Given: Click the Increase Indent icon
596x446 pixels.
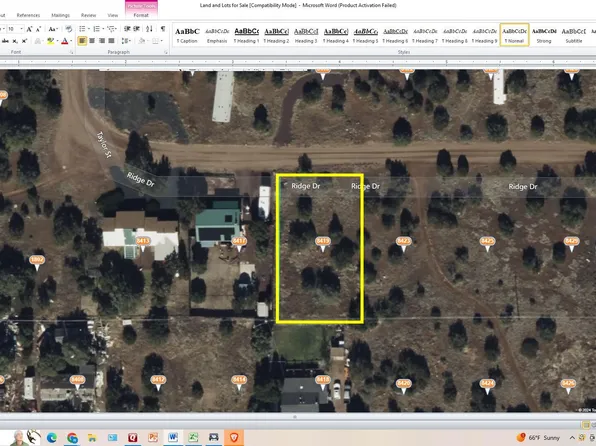Looking at the screenshot, I should (x=137, y=29).
